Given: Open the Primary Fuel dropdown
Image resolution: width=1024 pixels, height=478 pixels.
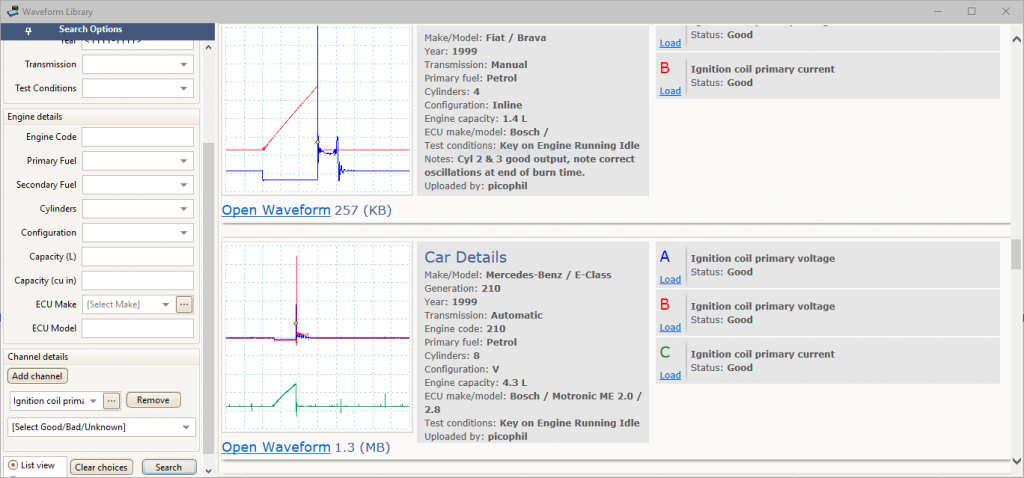Looking at the screenshot, I should pos(138,161).
